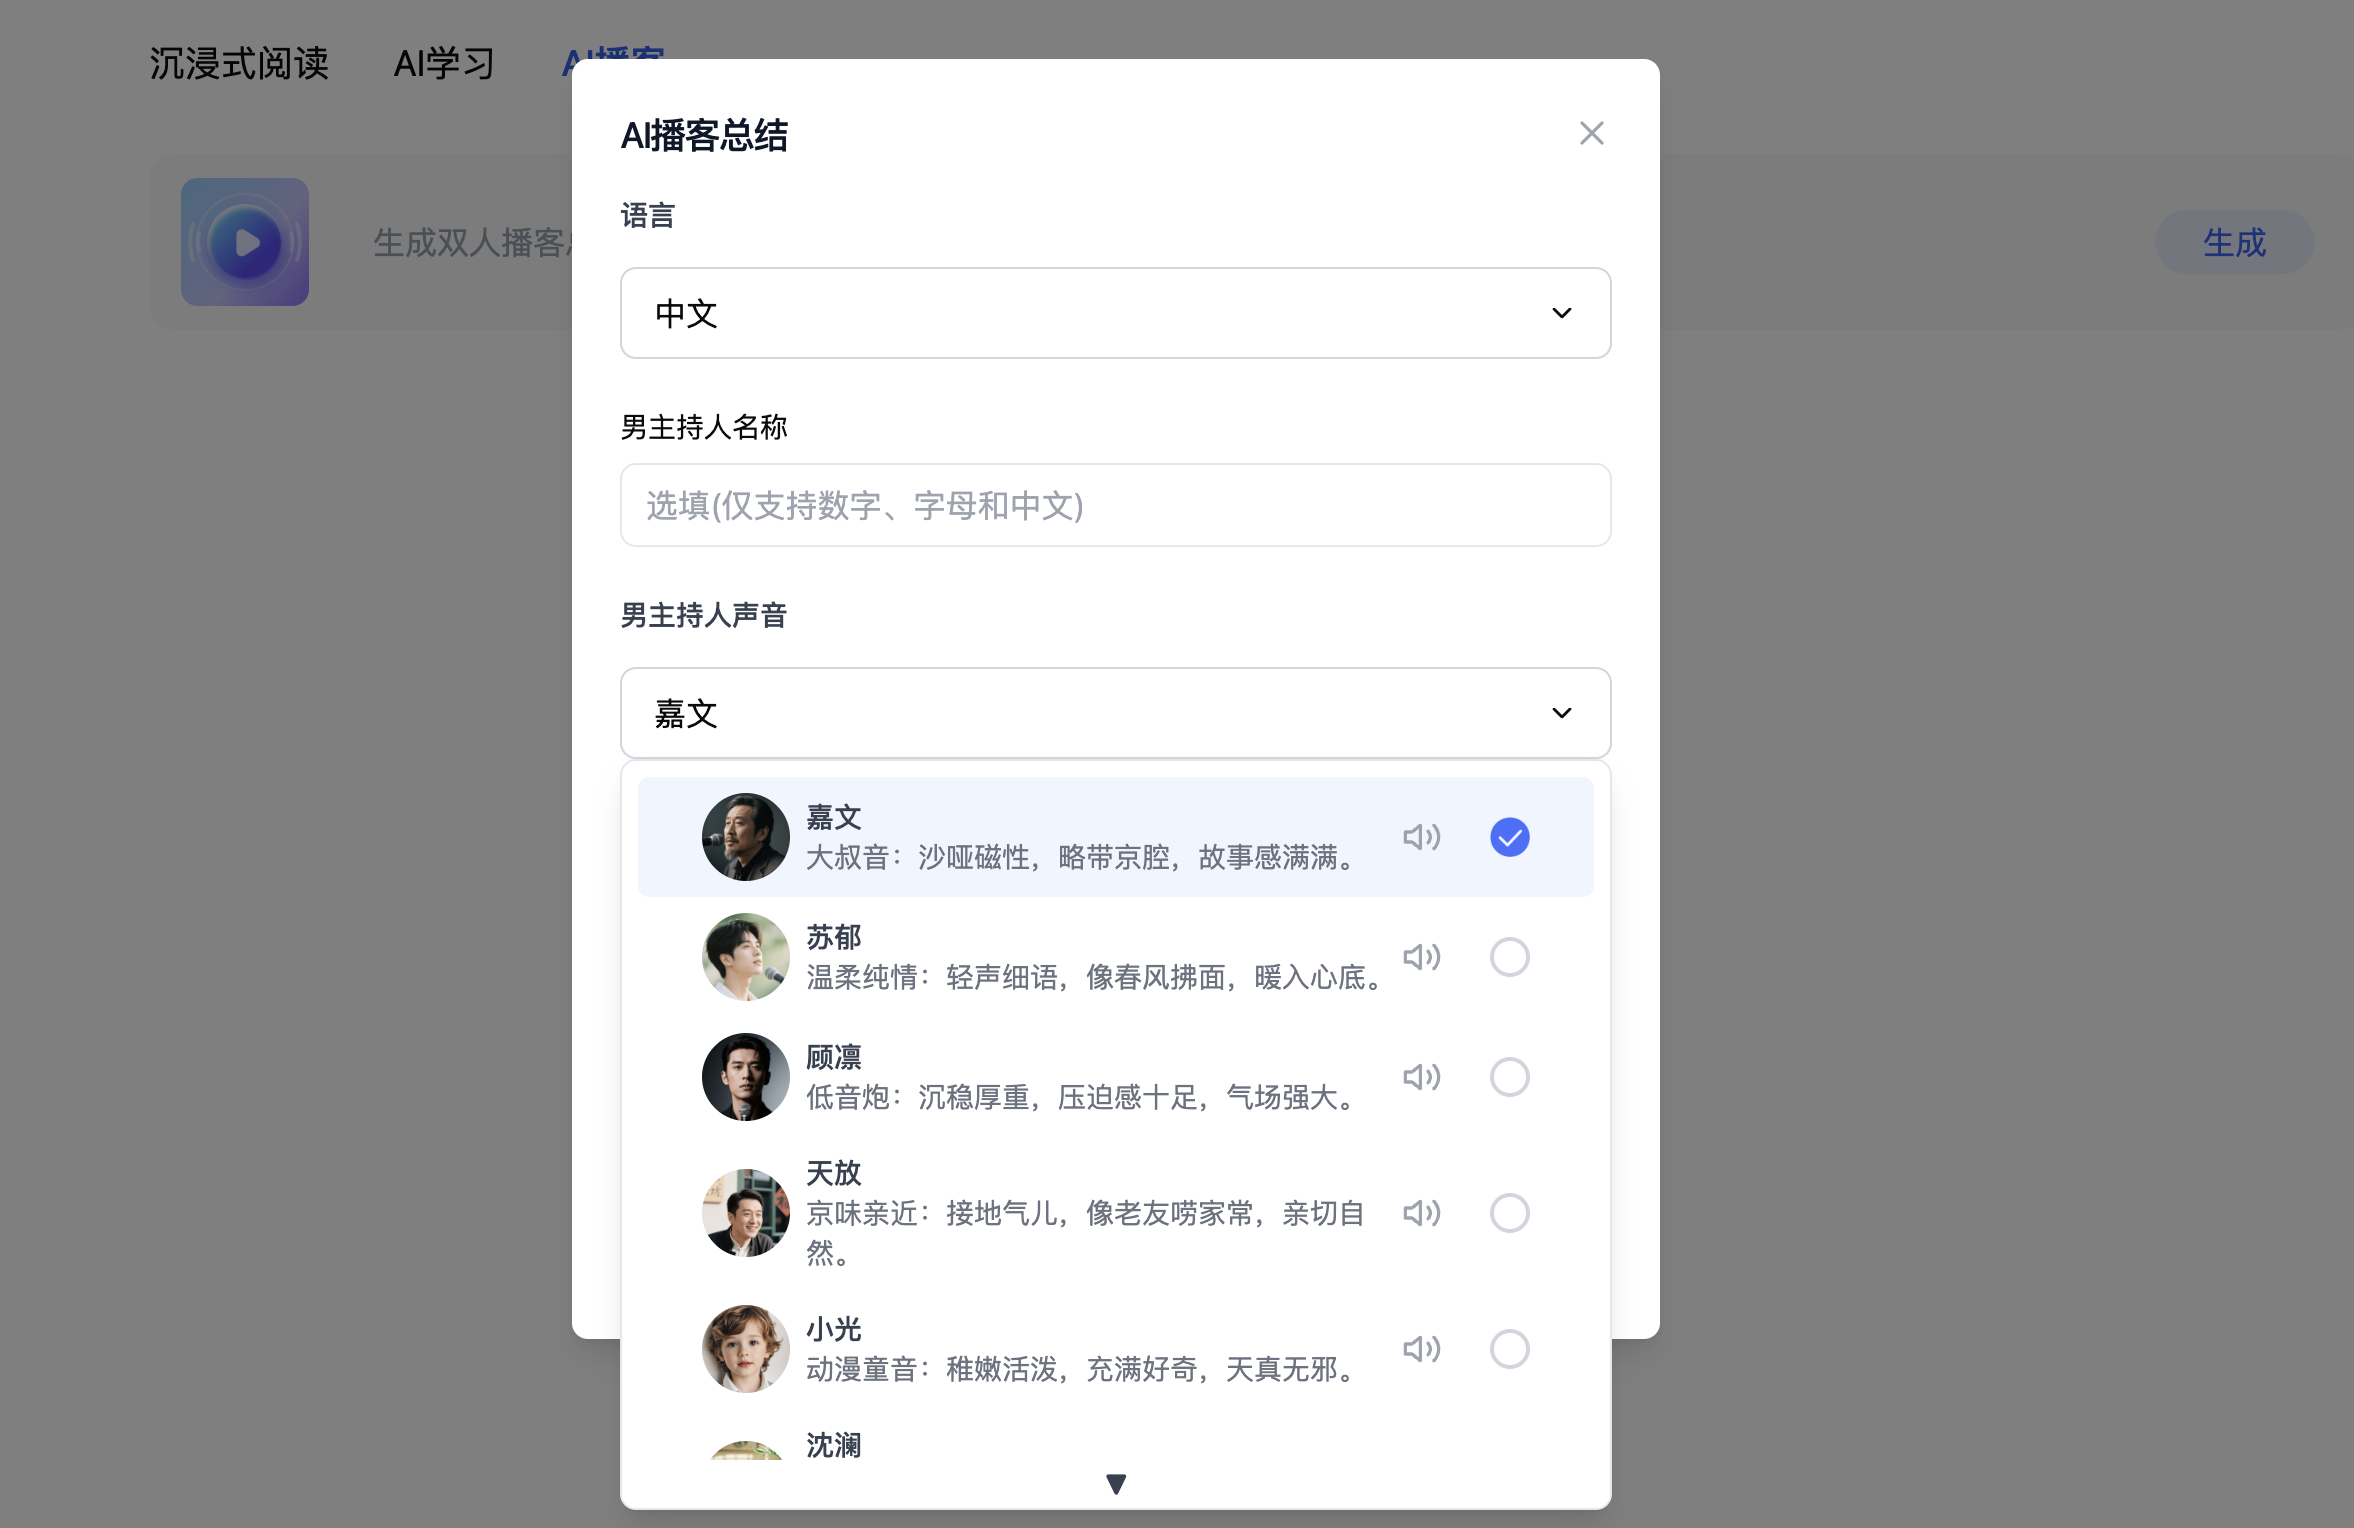The image size is (2354, 1528).
Task: Play the 天放 voice preview
Action: pyautogui.click(x=1421, y=1213)
